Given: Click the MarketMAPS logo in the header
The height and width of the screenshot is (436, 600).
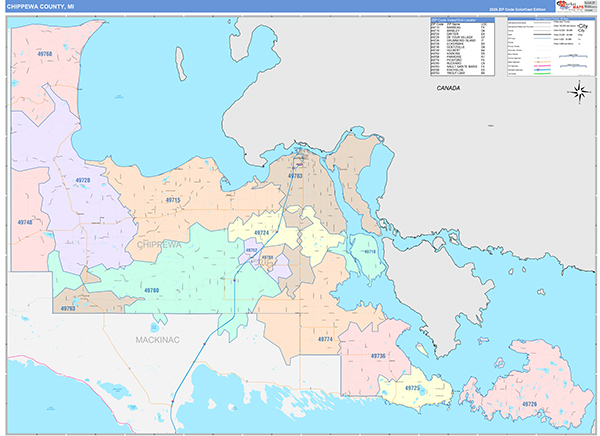Looking at the screenshot, I should point(570,5).
